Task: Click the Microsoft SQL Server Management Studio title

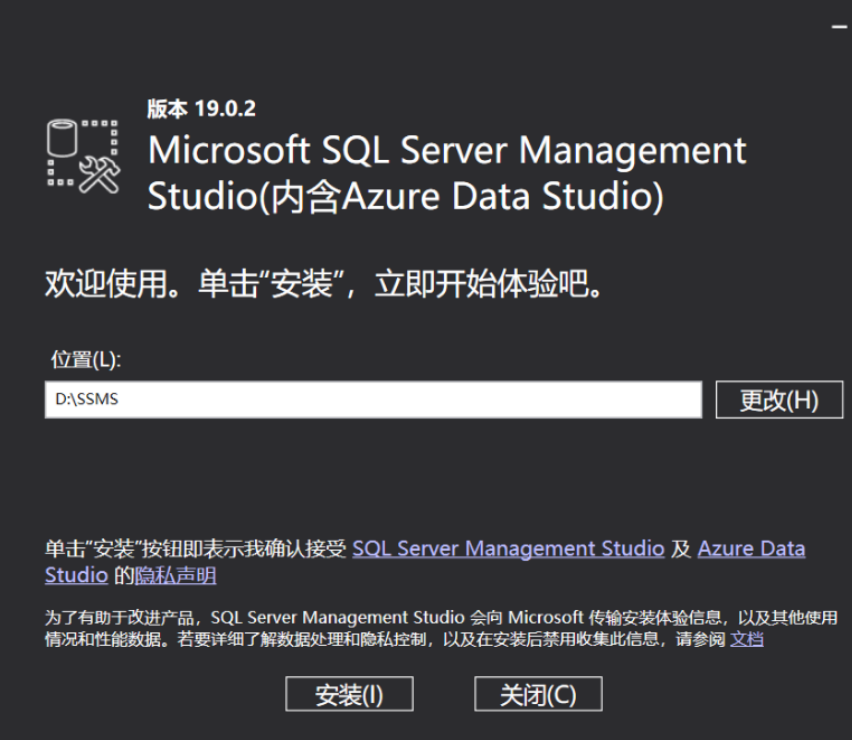Action: point(447,173)
